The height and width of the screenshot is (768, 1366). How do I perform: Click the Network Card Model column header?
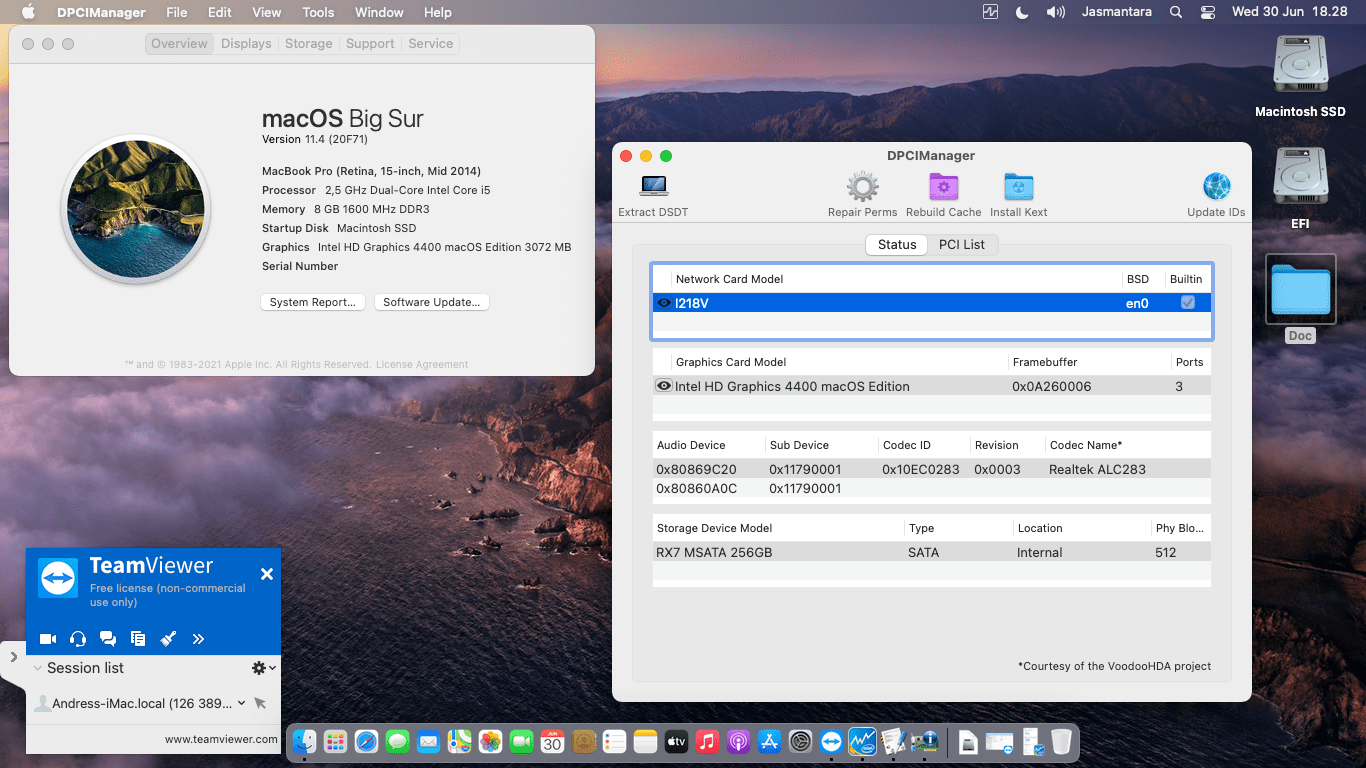click(x=729, y=279)
